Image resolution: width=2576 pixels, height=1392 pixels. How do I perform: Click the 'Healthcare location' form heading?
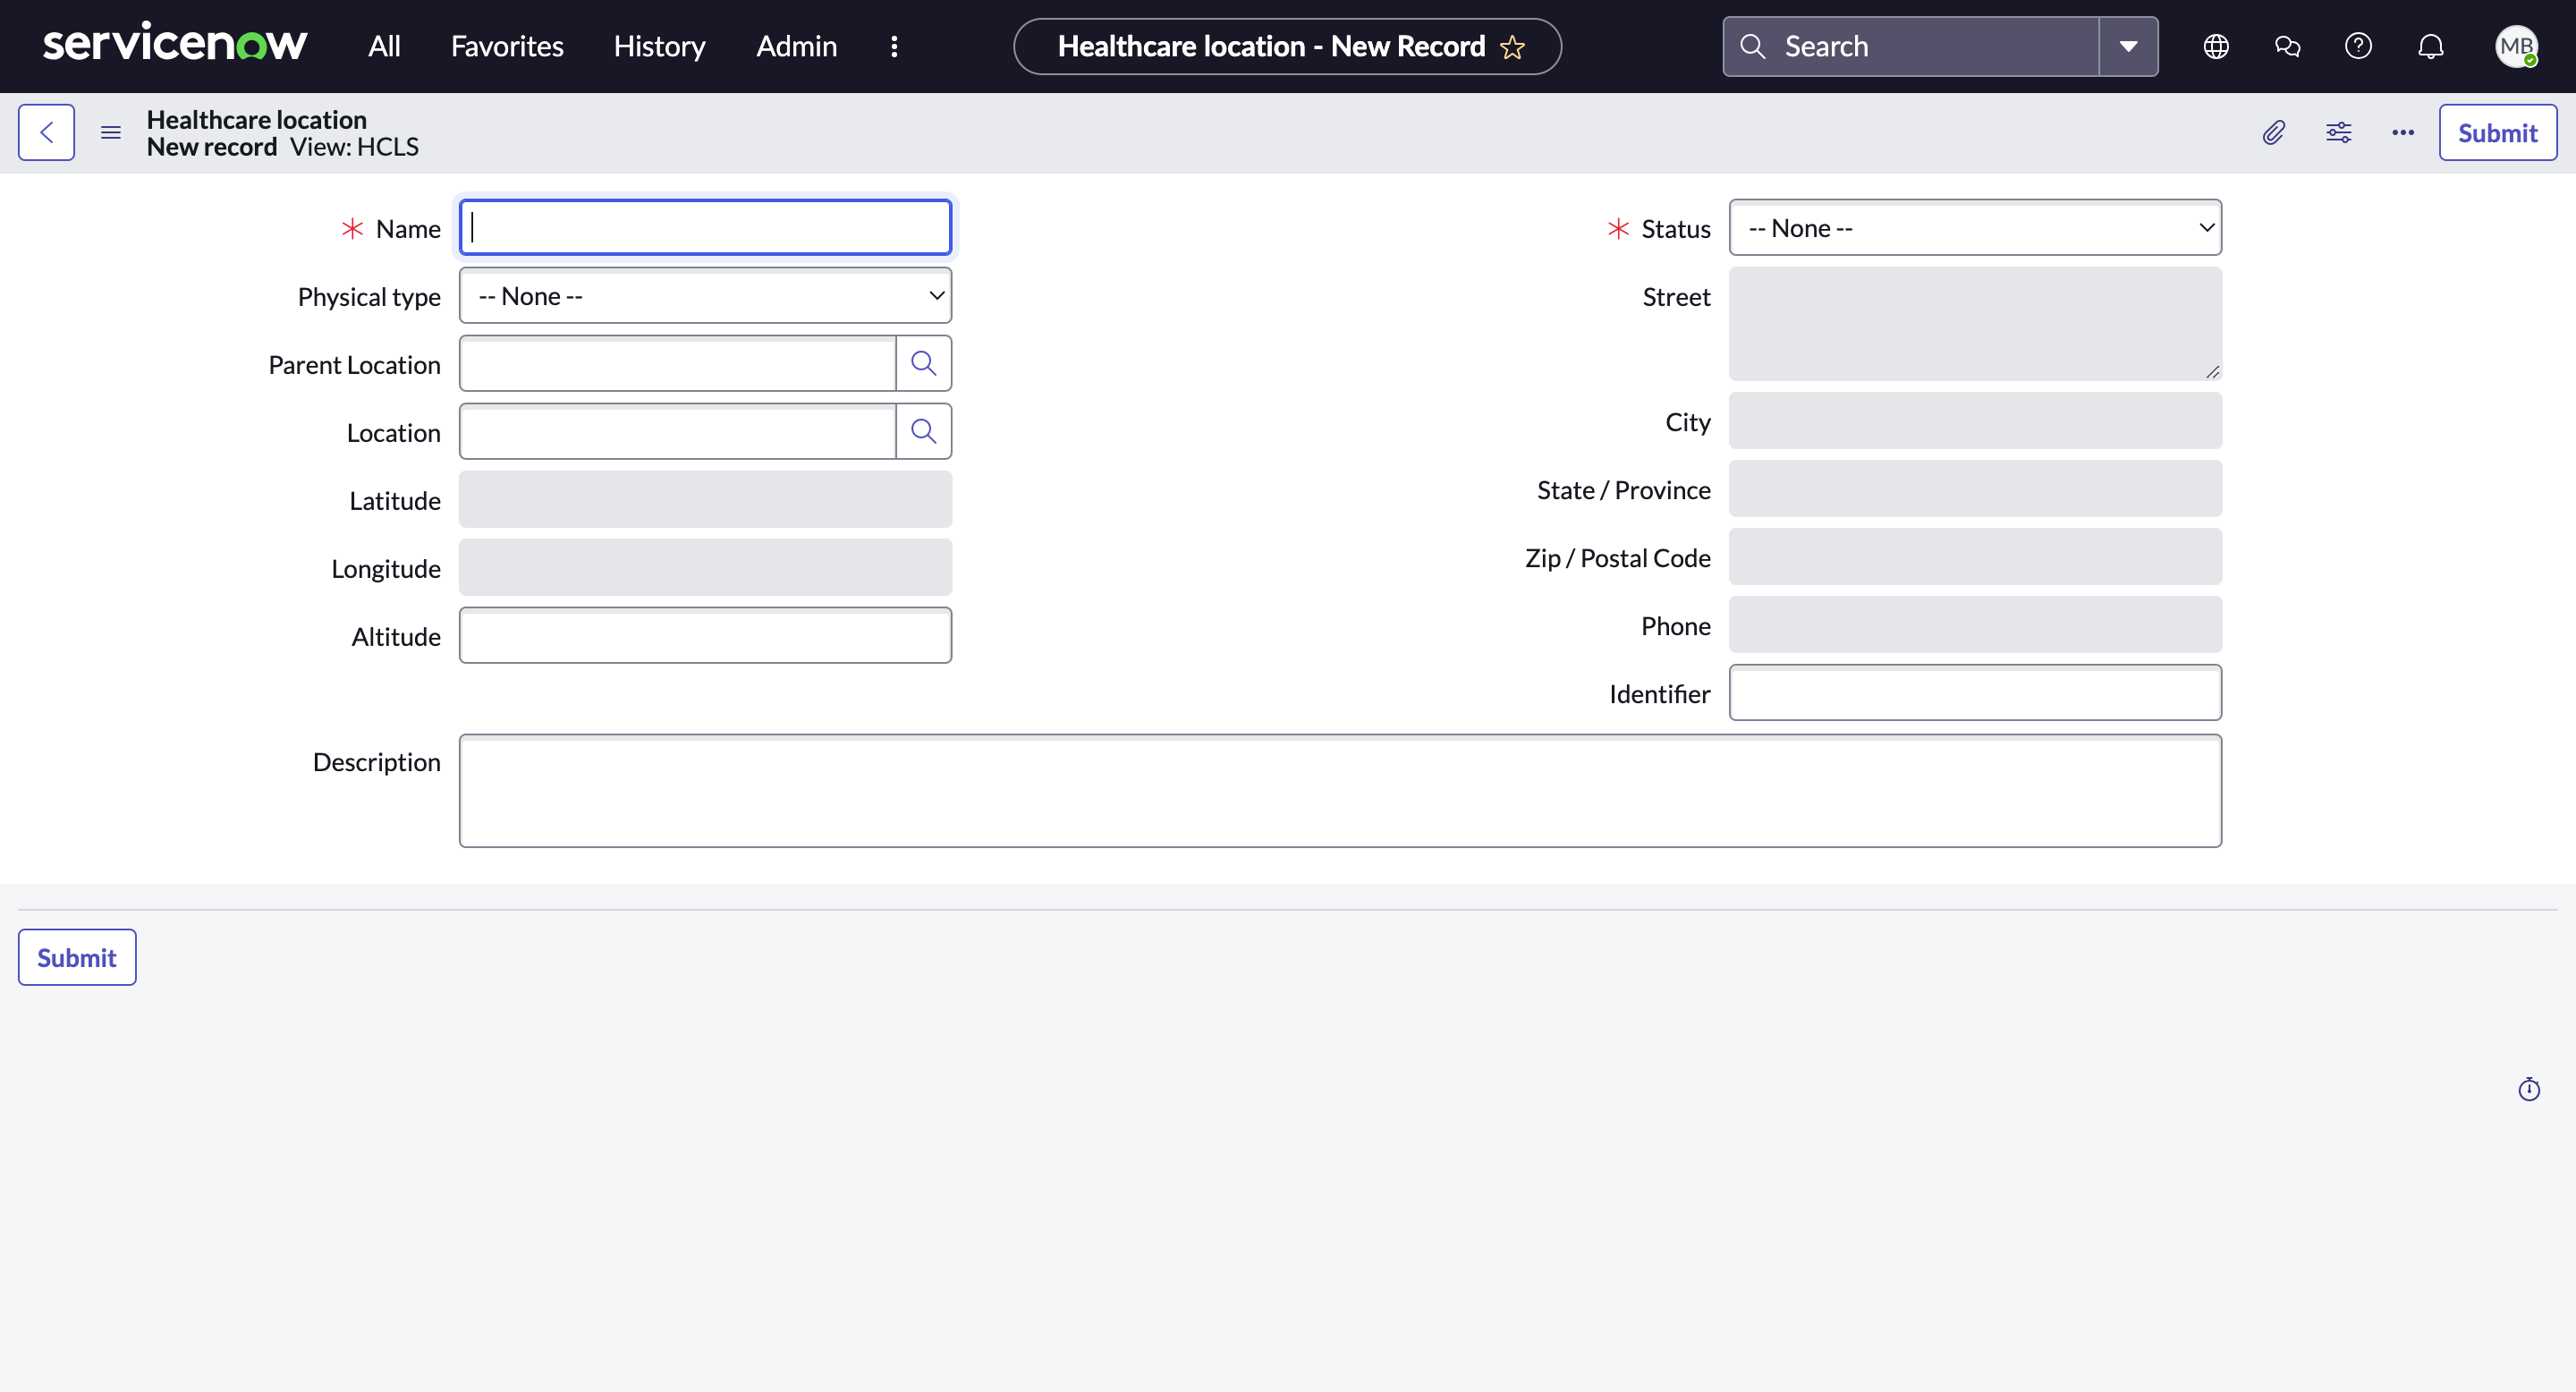(x=257, y=119)
